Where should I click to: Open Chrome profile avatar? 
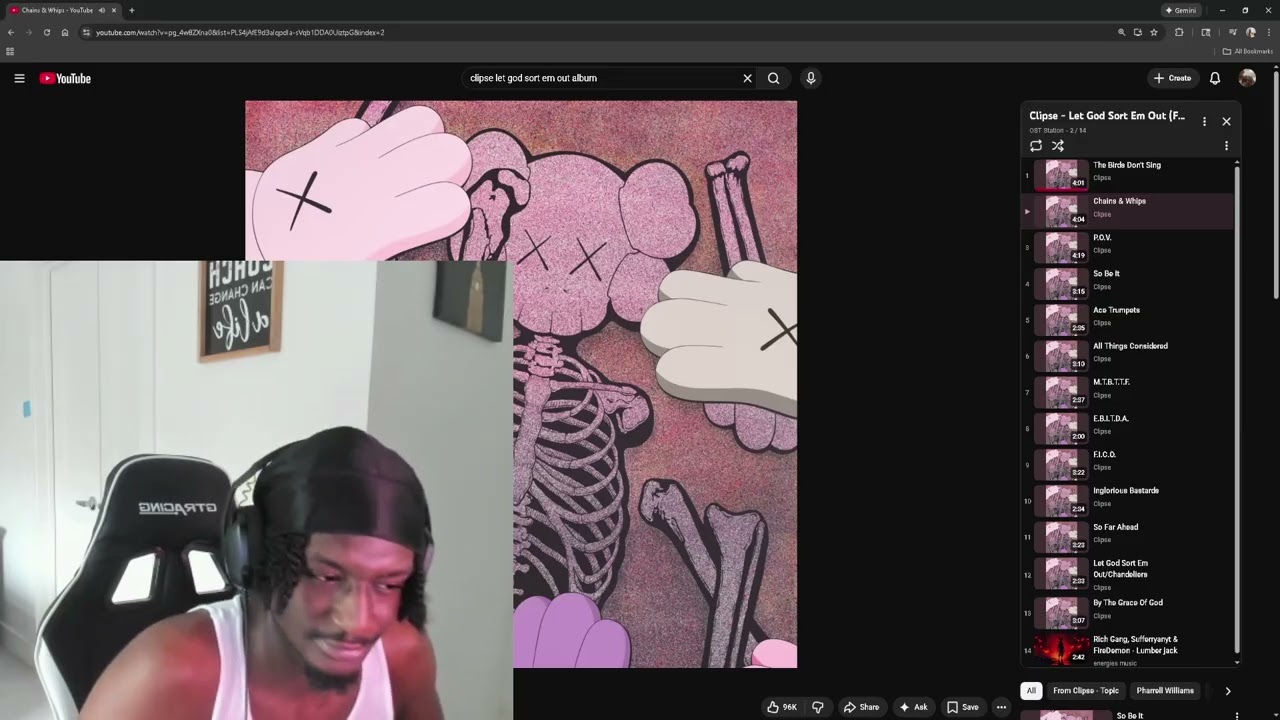[1250, 32]
